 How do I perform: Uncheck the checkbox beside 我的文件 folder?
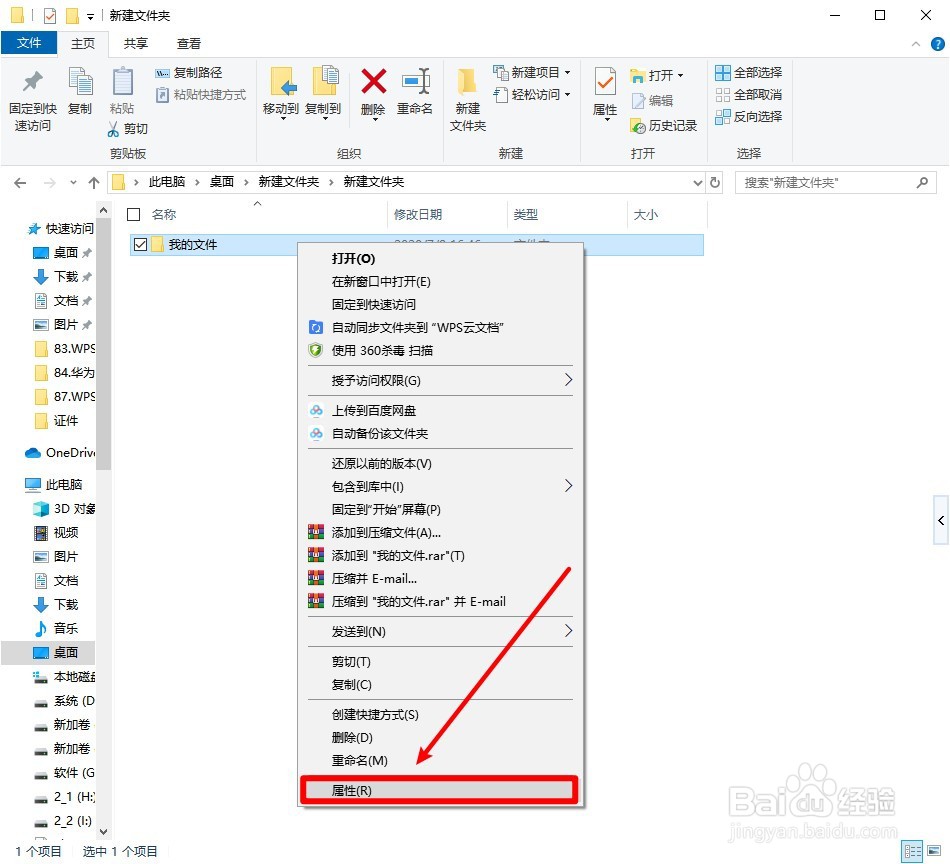139,243
